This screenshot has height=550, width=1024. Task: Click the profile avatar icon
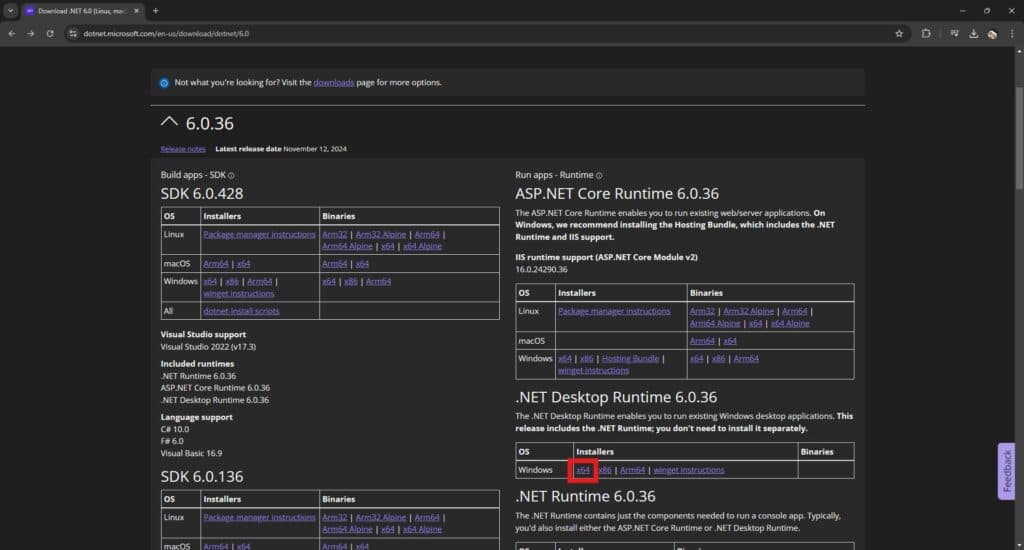pyautogui.click(x=992, y=33)
